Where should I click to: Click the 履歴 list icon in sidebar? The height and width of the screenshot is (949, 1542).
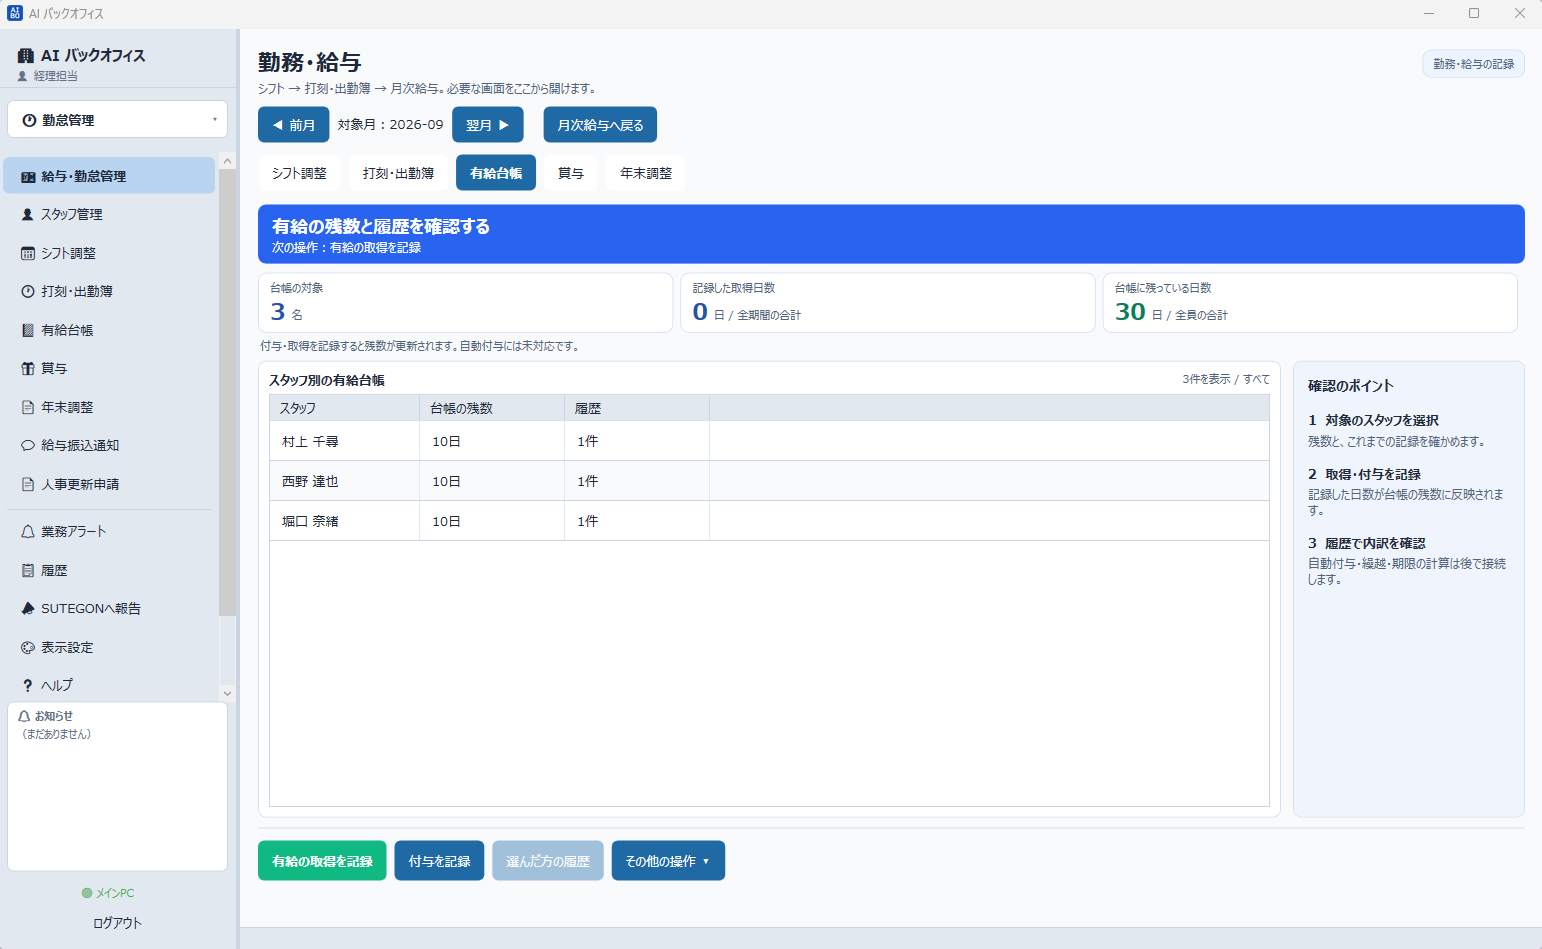pos(28,571)
